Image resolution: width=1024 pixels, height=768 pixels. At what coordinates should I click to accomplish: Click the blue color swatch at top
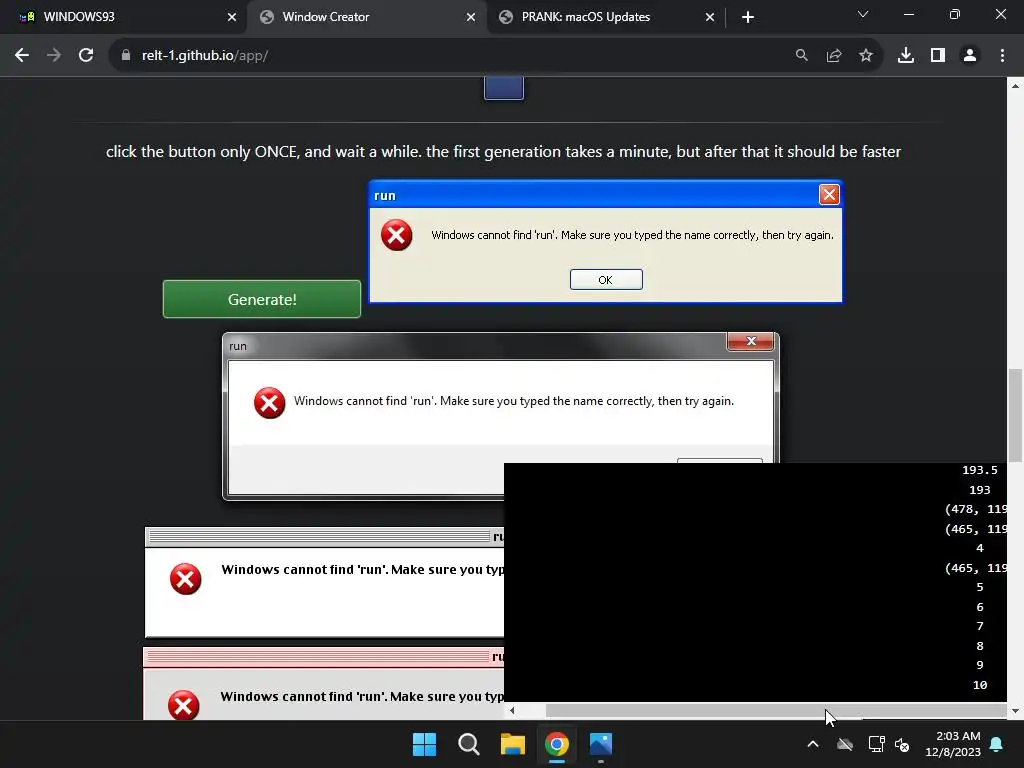tap(504, 88)
